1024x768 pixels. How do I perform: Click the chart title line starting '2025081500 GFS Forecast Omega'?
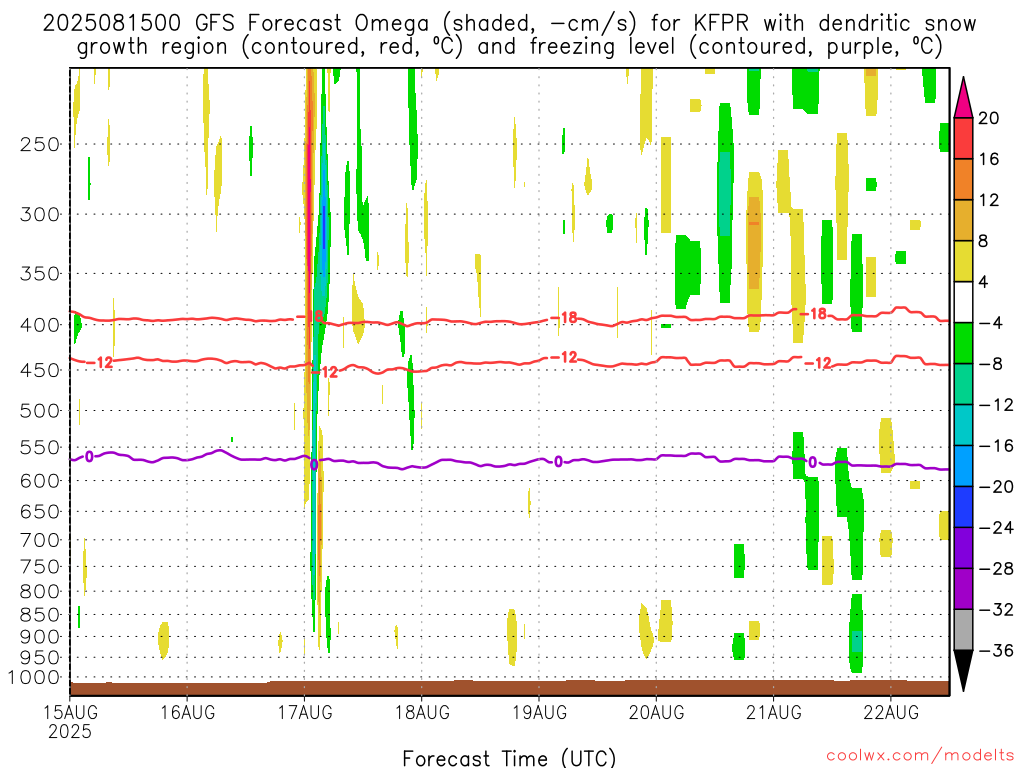(509, 24)
